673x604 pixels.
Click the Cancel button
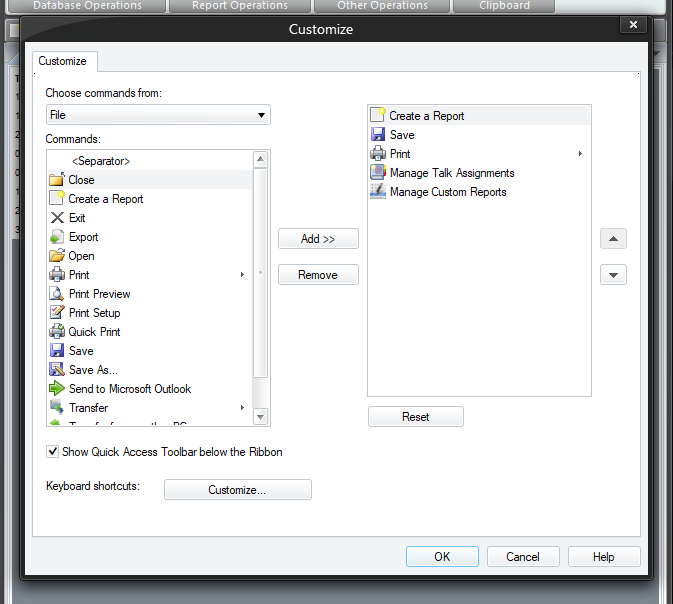point(523,557)
